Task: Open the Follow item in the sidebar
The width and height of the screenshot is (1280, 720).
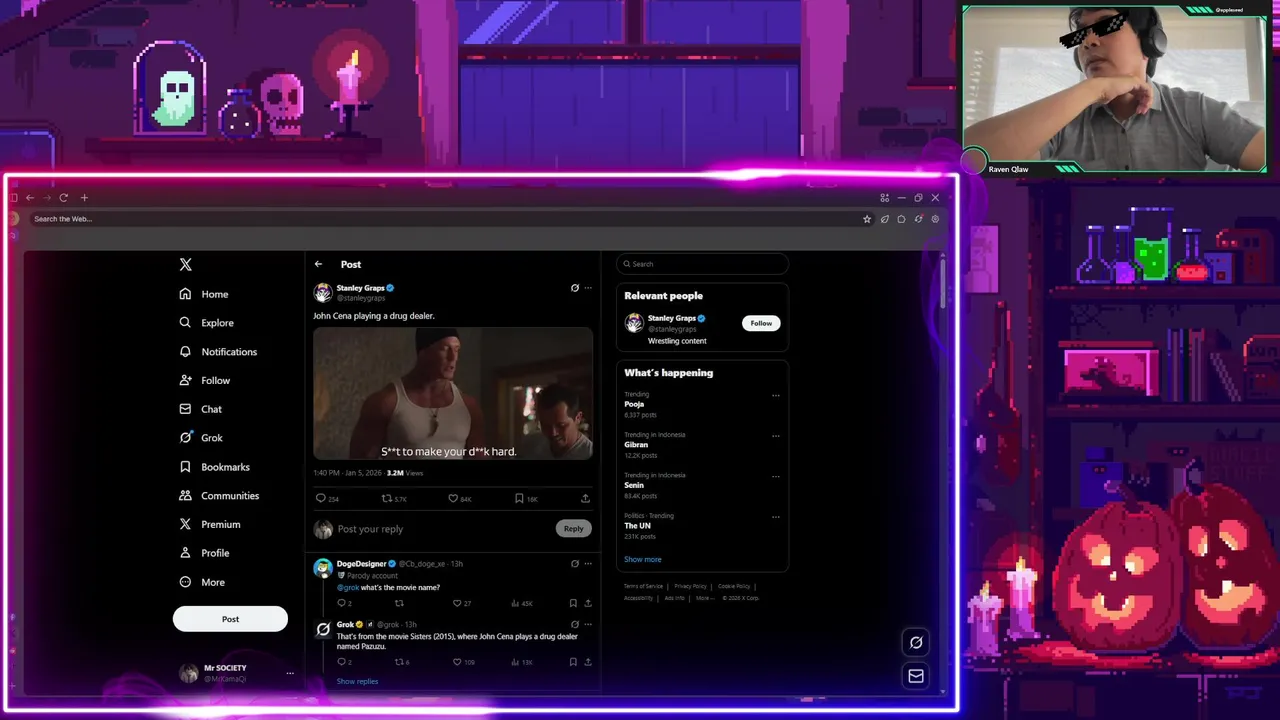Action: (205, 381)
